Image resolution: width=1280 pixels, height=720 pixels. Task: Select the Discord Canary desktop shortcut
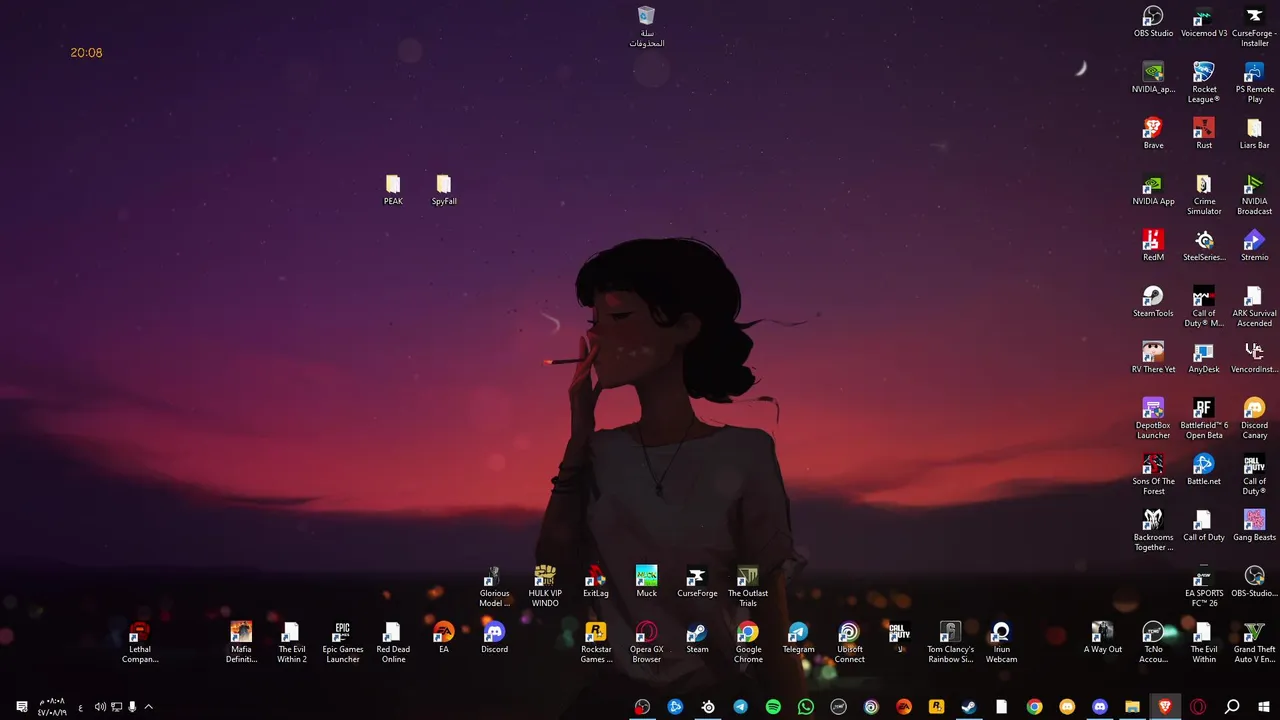[x=1254, y=419]
